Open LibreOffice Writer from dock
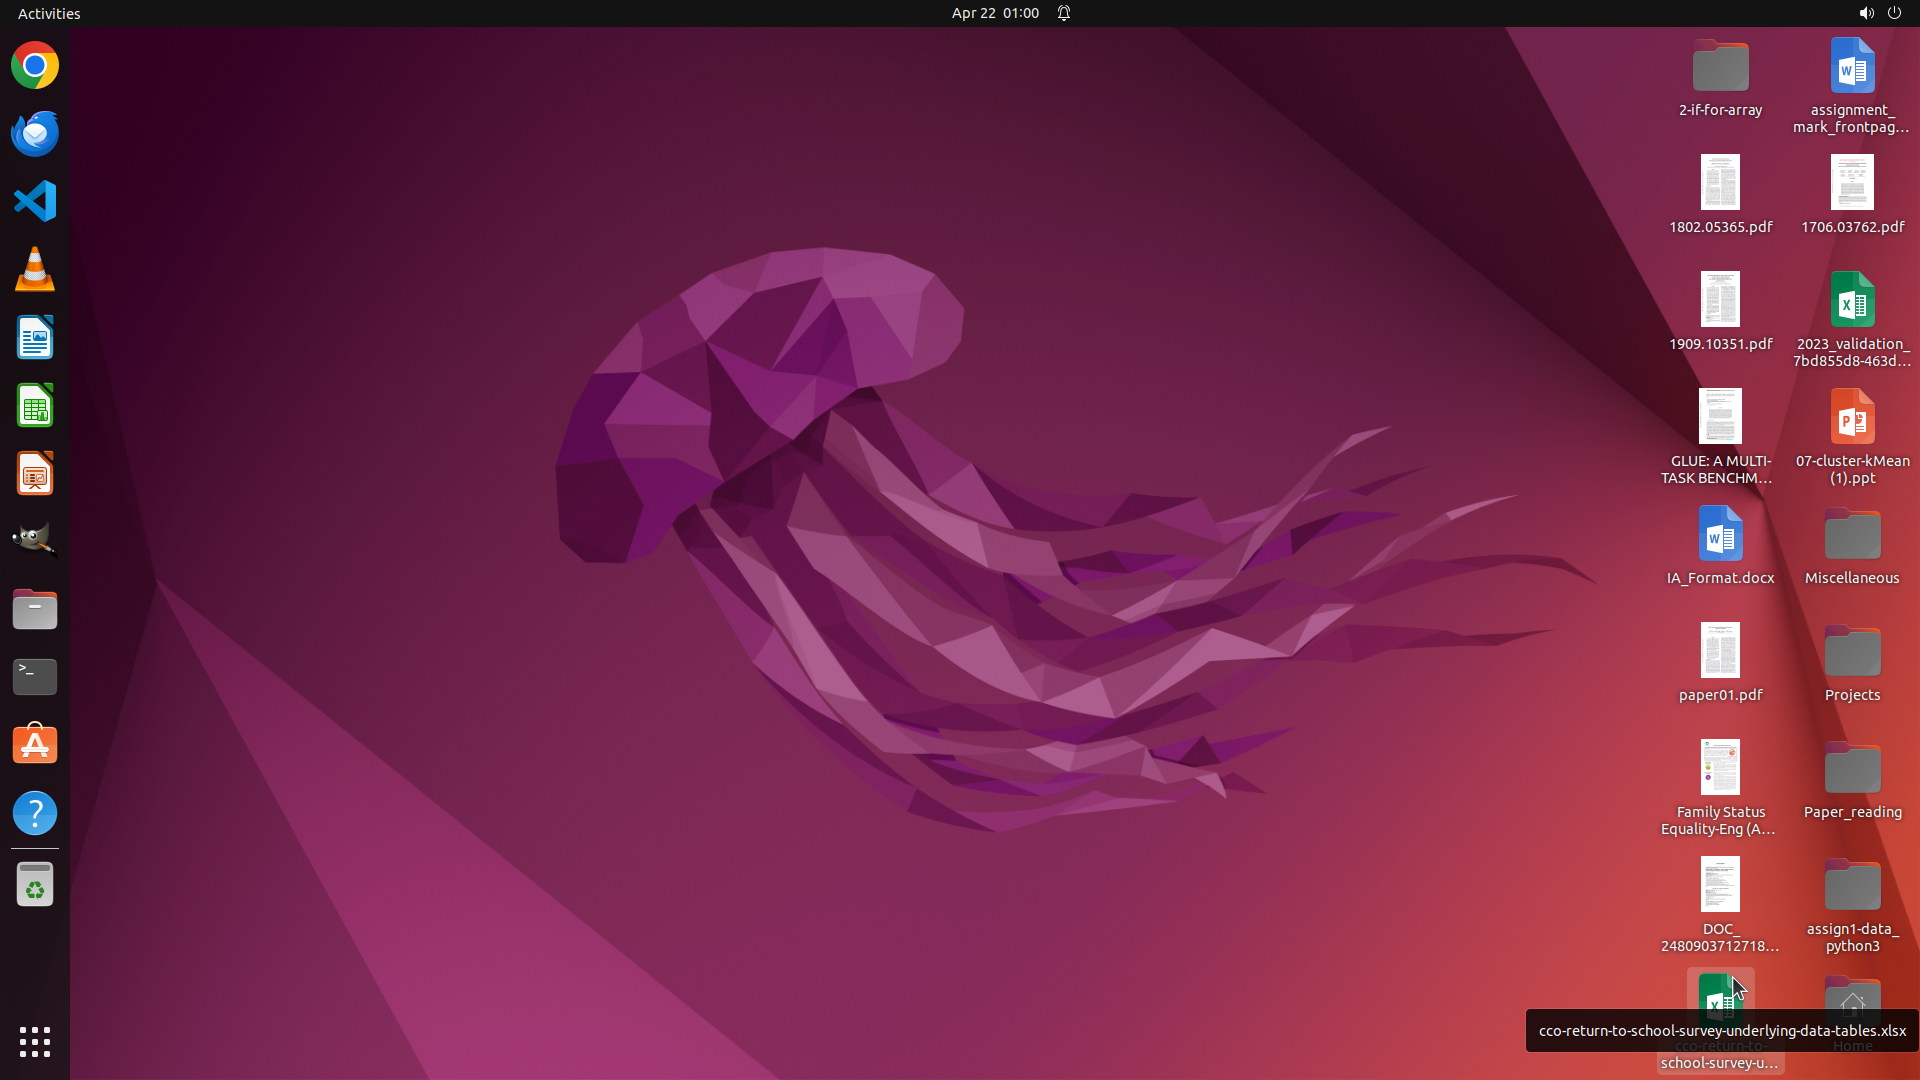This screenshot has width=1920, height=1080. tap(35, 338)
